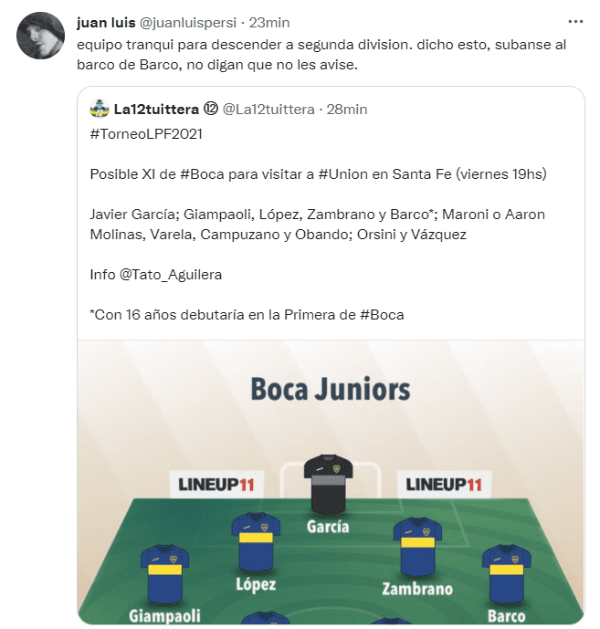Click La12tuittera's small avatar icon
Image resolution: width=600 pixels, height=629 pixels.
pyautogui.click(x=98, y=108)
